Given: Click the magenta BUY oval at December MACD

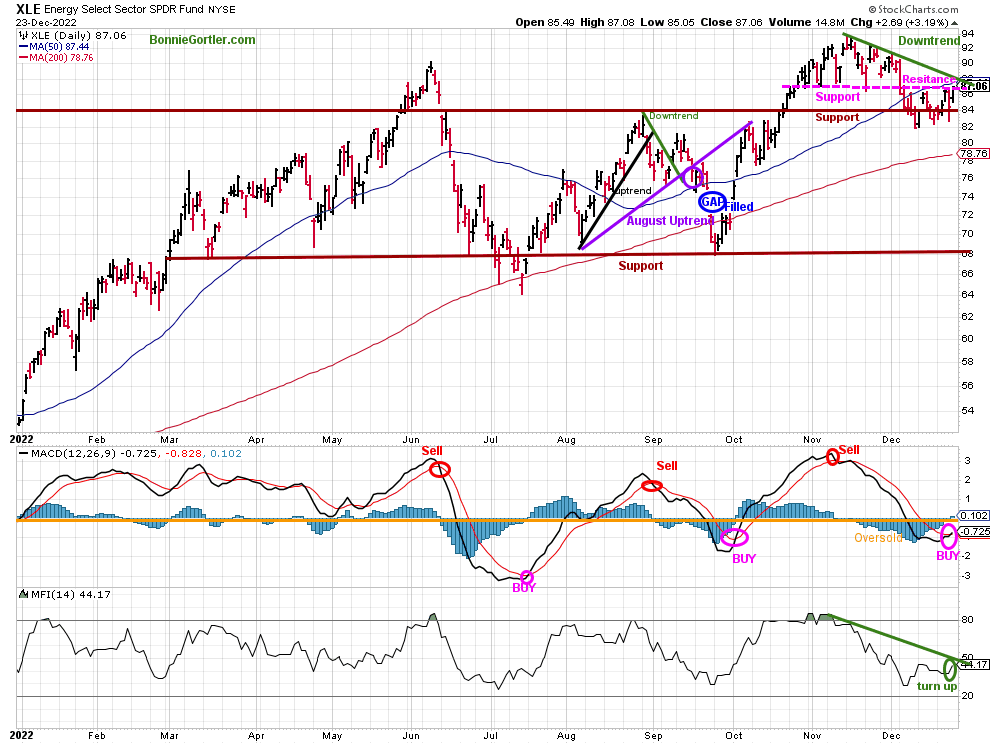Looking at the screenshot, I should point(948,536).
